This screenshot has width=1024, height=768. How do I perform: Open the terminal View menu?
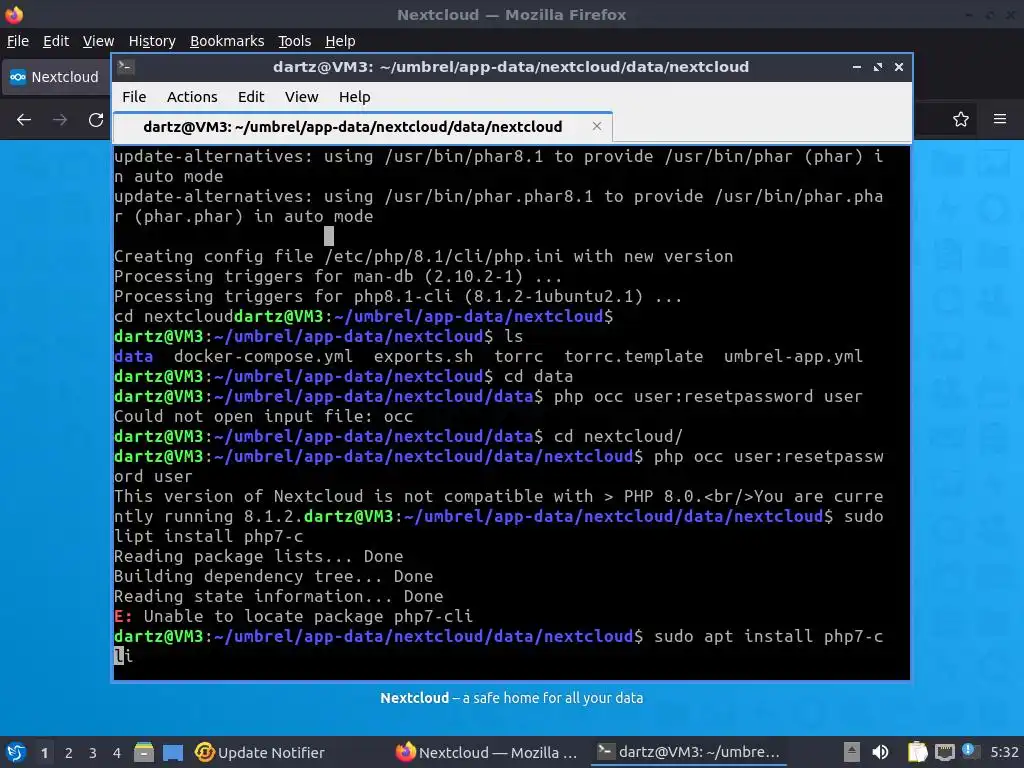[x=301, y=97]
